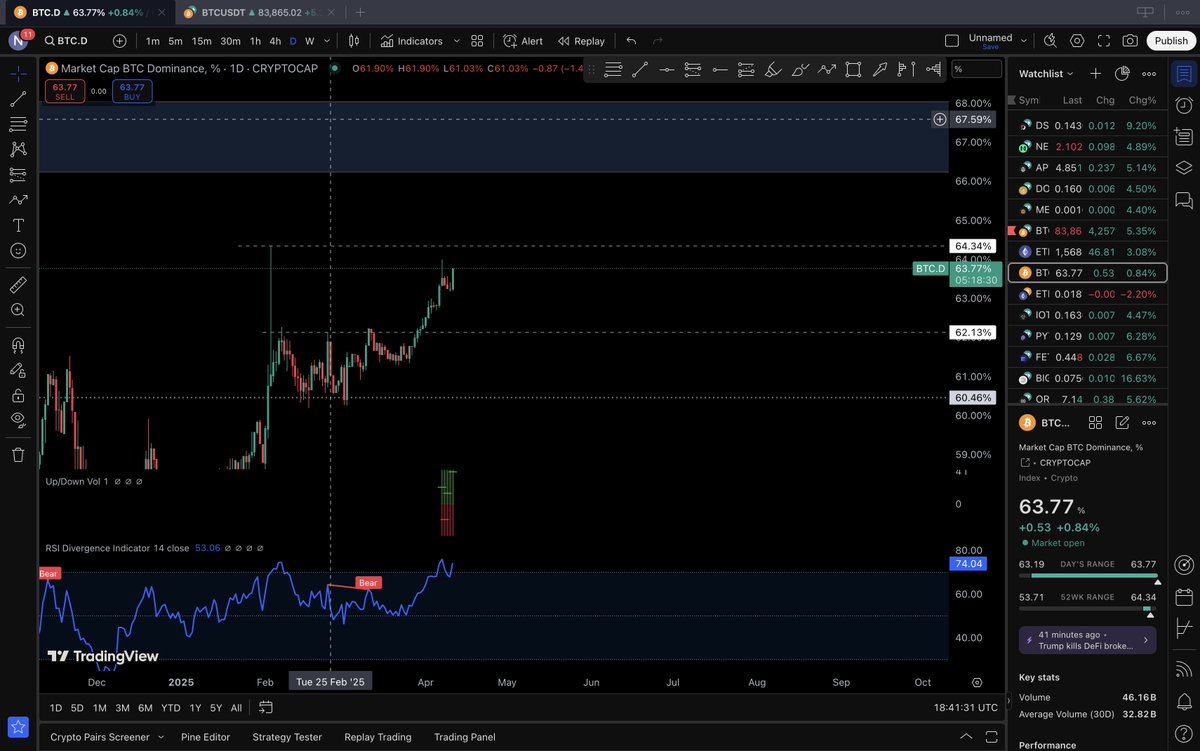Open indicator templates grid
Image resolution: width=1200 pixels, height=751 pixels.
478,41
